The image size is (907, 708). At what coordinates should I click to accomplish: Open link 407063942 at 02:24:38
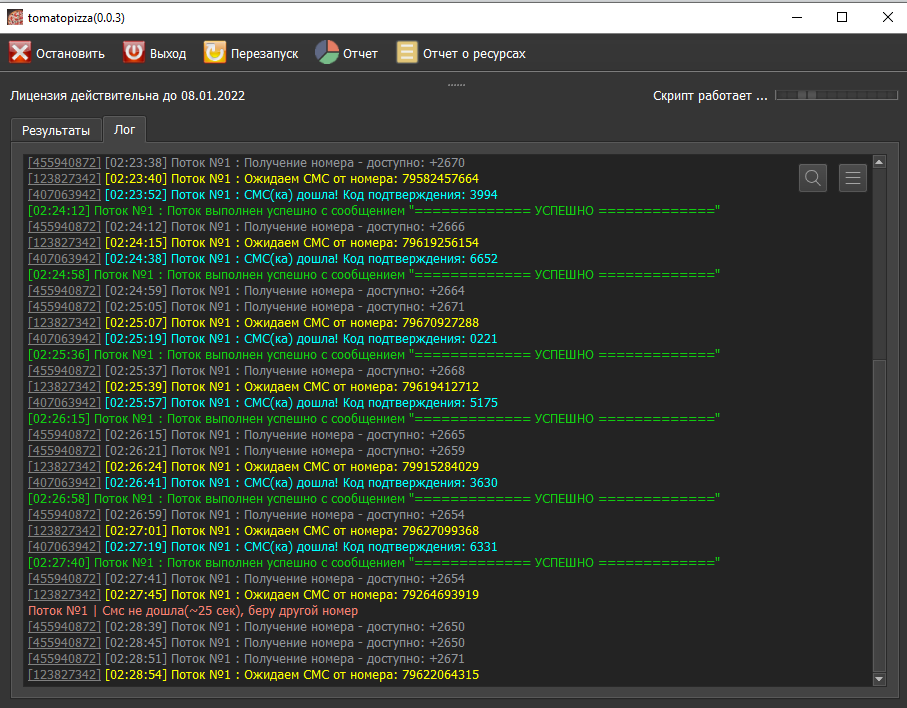point(64,259)
